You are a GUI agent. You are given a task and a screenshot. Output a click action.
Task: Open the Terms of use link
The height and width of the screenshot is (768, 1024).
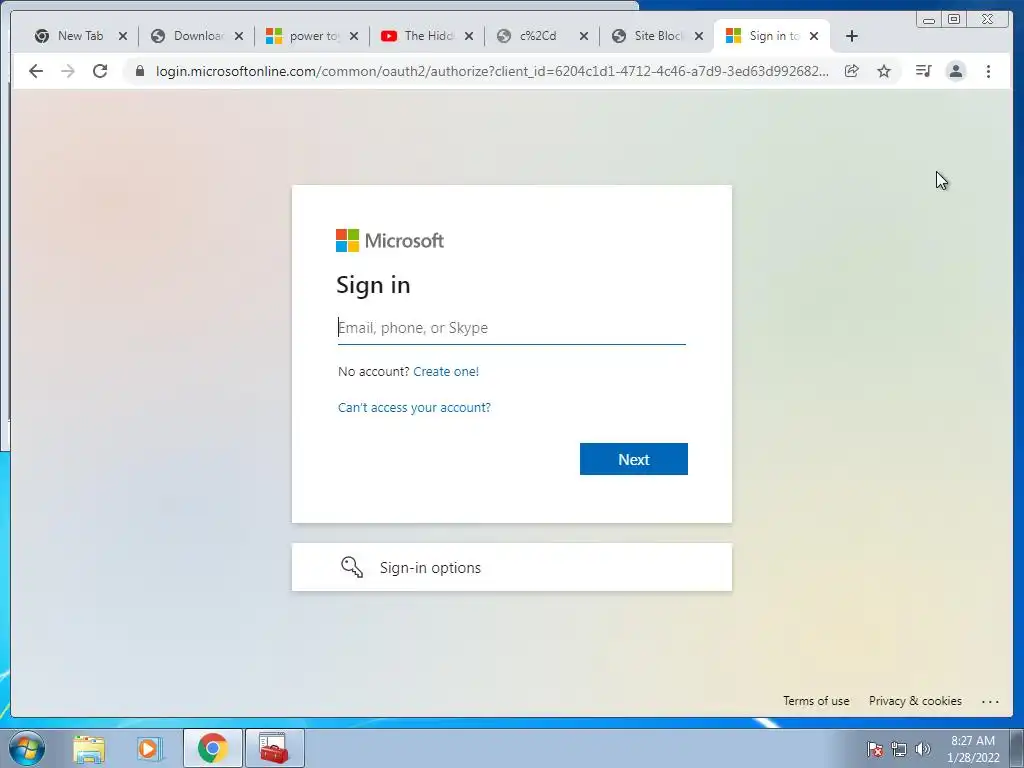click(x=816, y=701)
